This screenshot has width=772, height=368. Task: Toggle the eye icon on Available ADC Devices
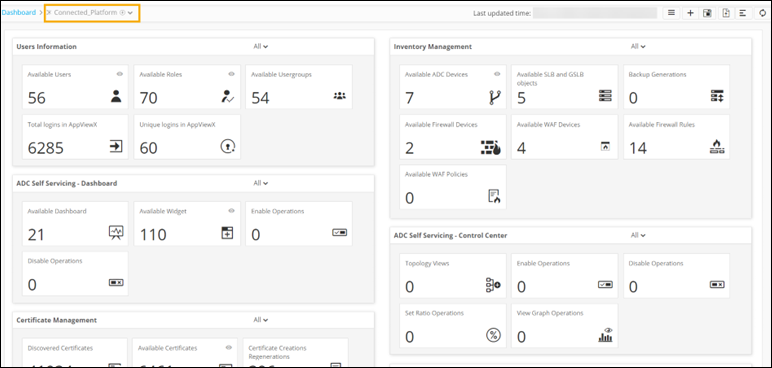[x=497, y=74]
